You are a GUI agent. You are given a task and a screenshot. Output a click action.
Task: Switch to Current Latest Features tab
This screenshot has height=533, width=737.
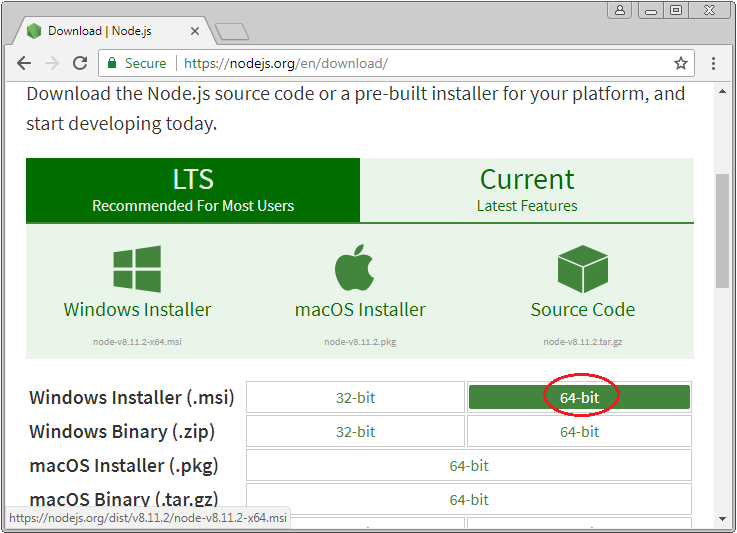click(x=527, y=190)
